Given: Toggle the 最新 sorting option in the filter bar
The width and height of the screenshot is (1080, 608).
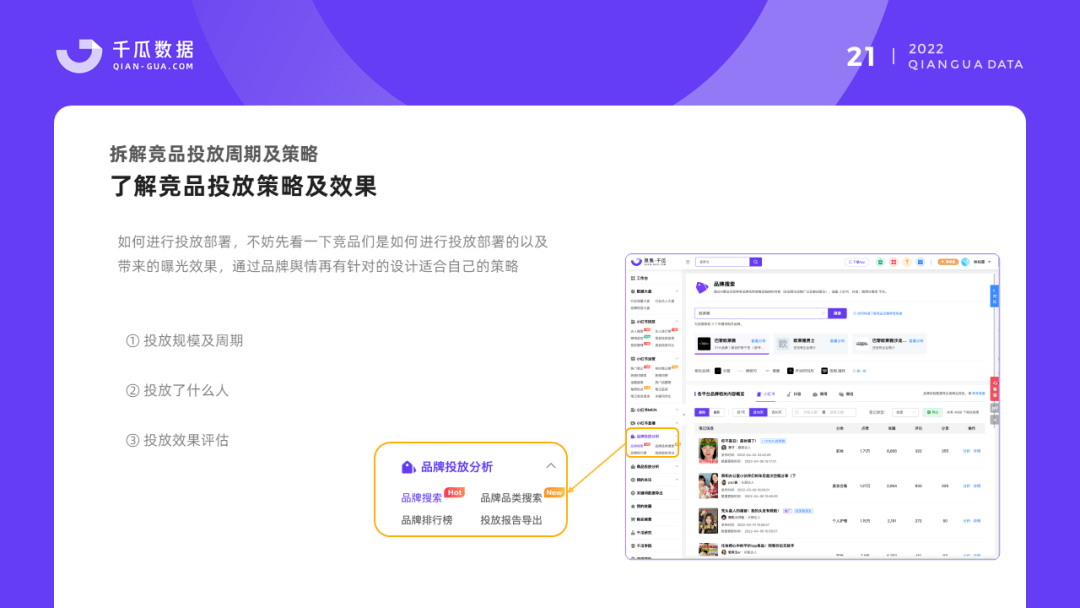Looking at the screenshot, I should pos(717,411).
